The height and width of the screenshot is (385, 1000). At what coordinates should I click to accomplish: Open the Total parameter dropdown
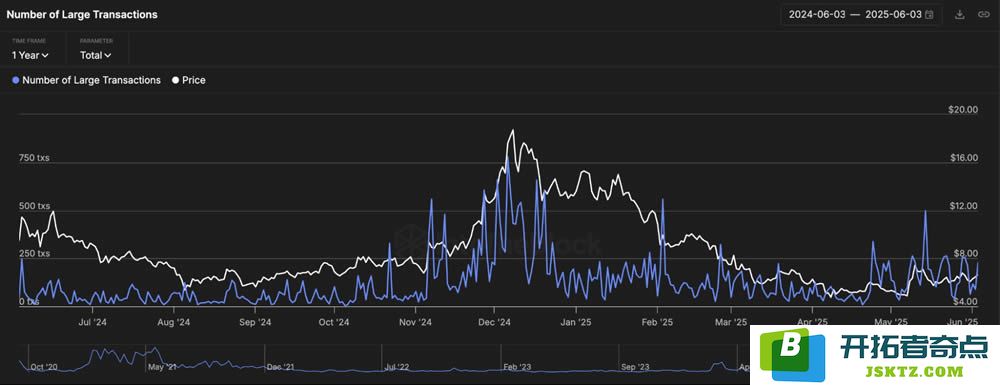pyautogui.click(x=96, y=55)
